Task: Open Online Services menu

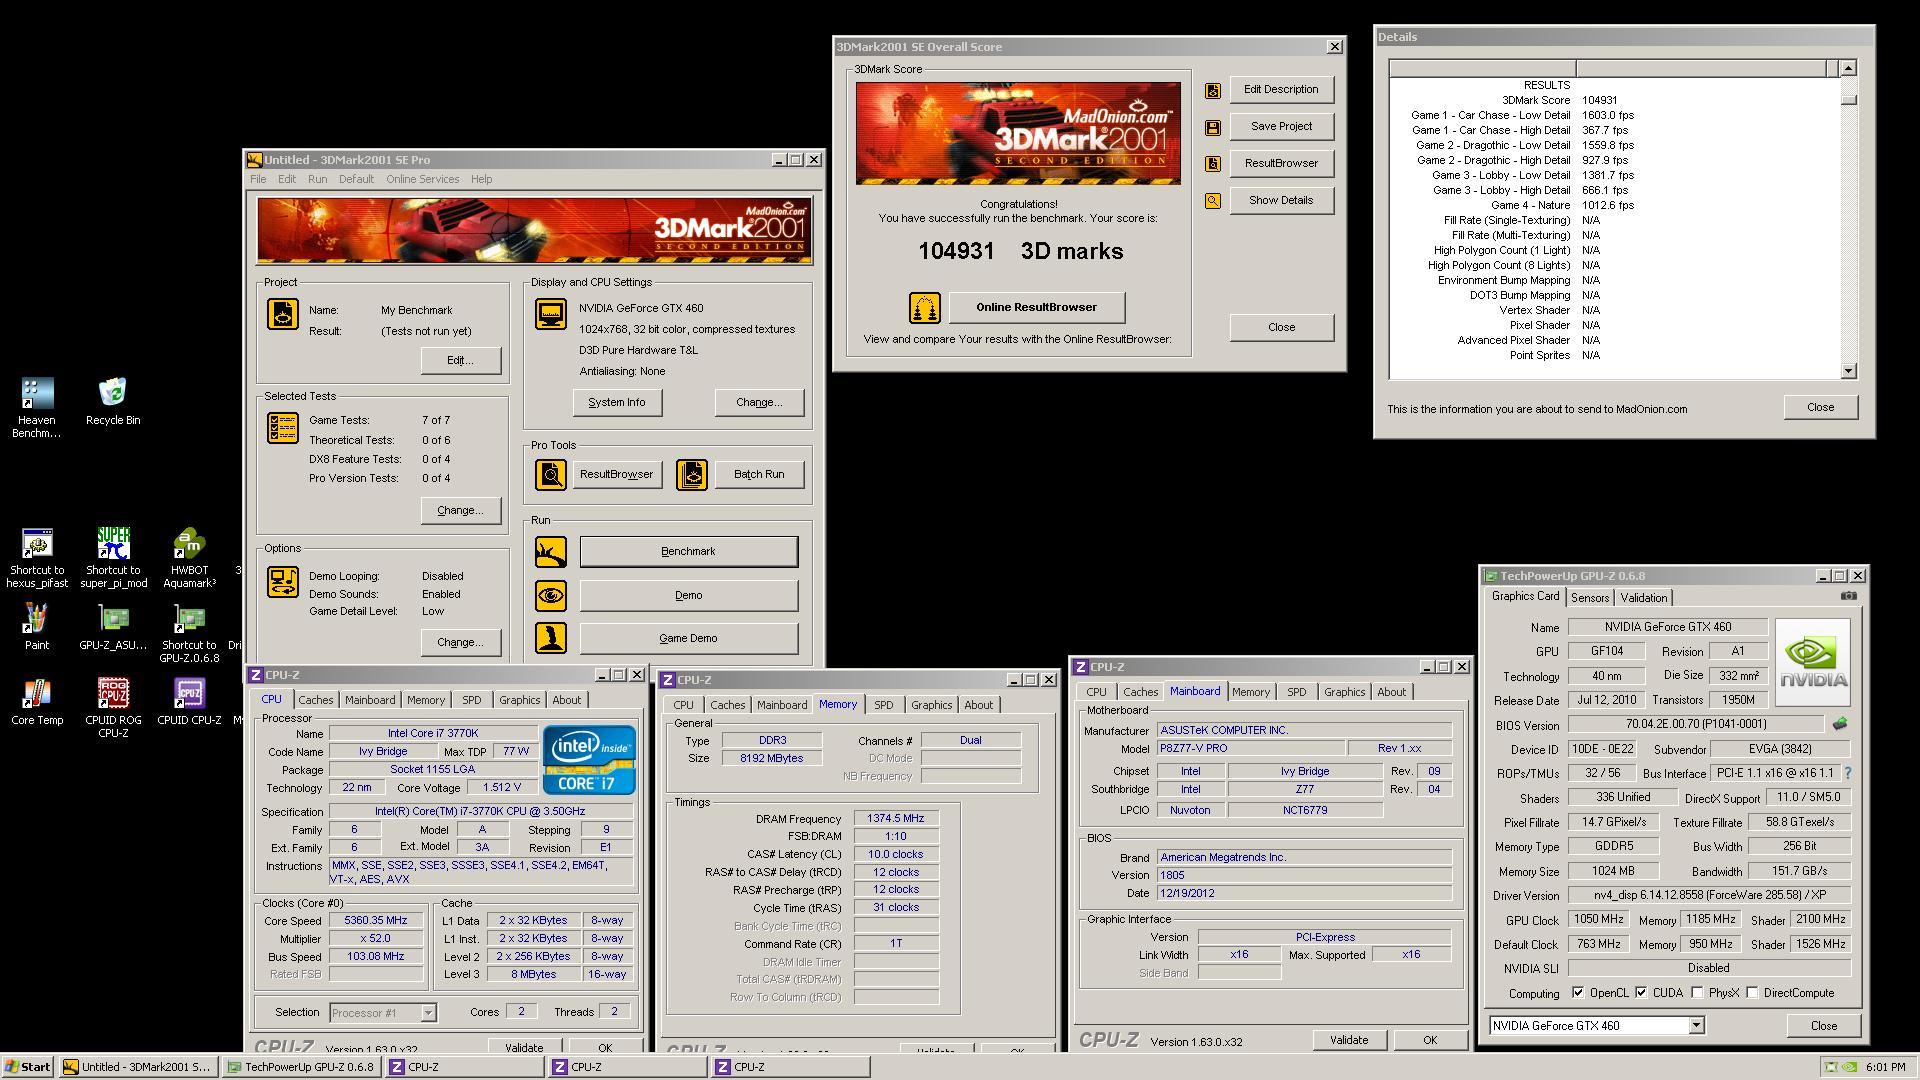Action: [422, 180]
